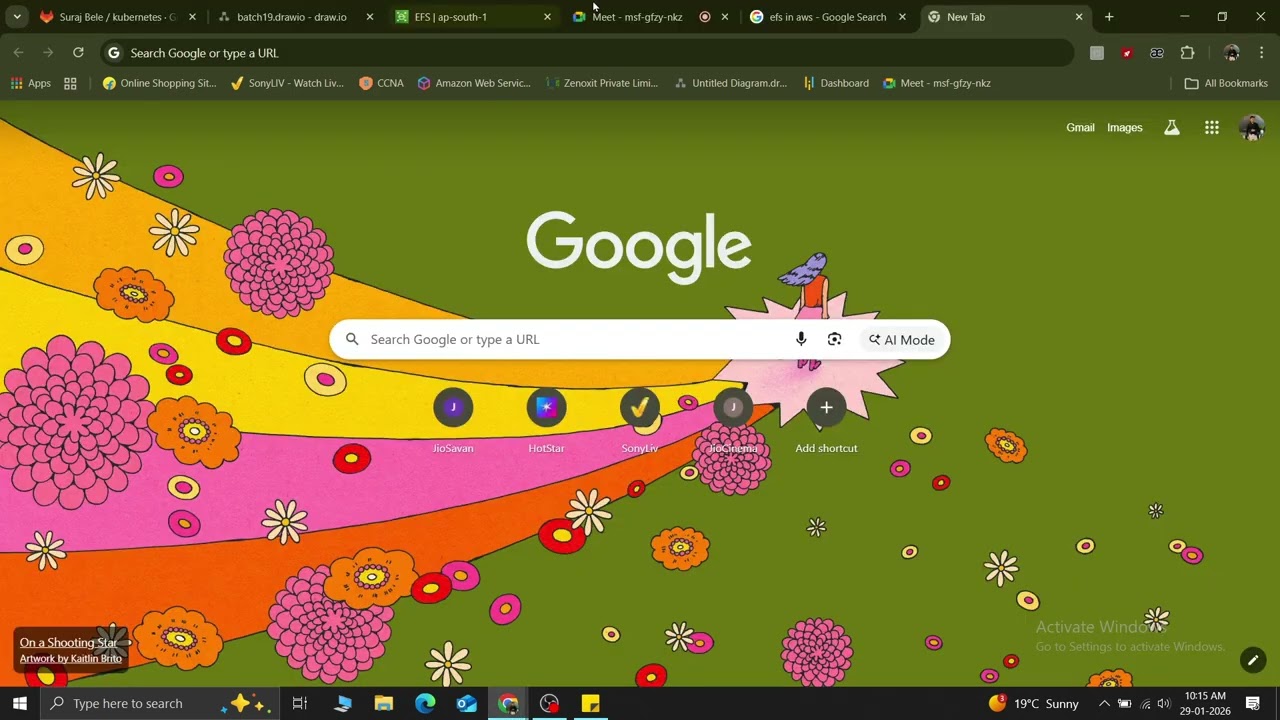Open File Explorer from the taskbar
The width and height of the screenshot is (1280, 720).
click(x=384, y=703)
